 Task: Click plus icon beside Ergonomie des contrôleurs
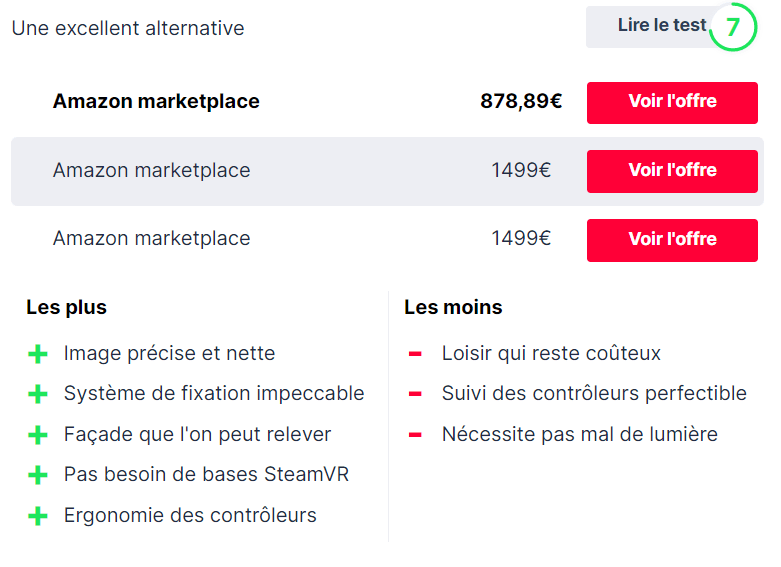(x=38, y=516)
